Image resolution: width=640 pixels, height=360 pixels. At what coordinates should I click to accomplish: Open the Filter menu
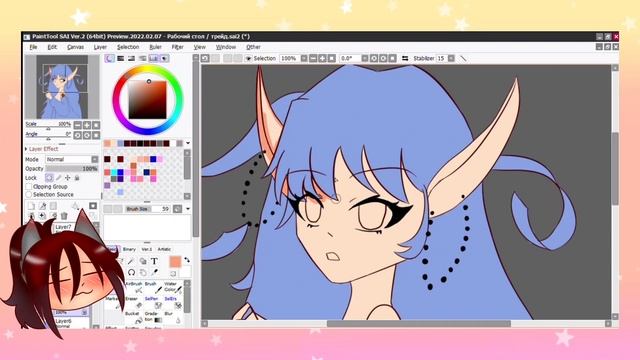pos(177,47)
